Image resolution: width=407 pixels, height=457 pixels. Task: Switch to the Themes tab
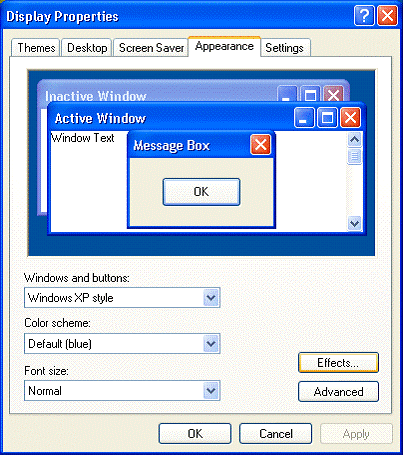point(36,48)
